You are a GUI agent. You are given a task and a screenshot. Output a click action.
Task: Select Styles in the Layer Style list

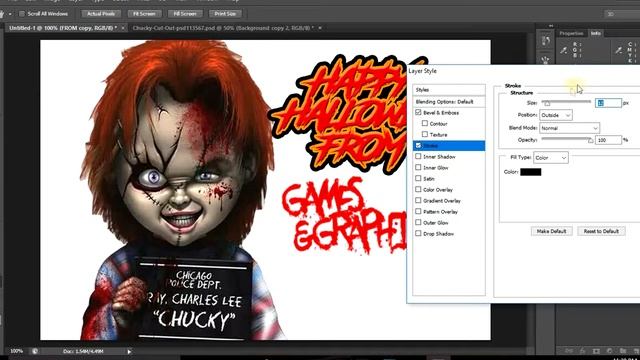point(449,90)
